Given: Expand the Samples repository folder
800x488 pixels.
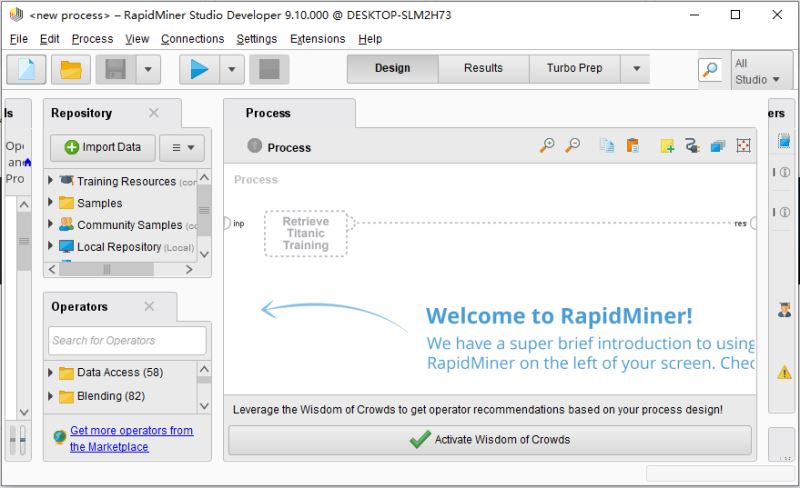Looking at the screenshot, I should [x=52, y=203].
